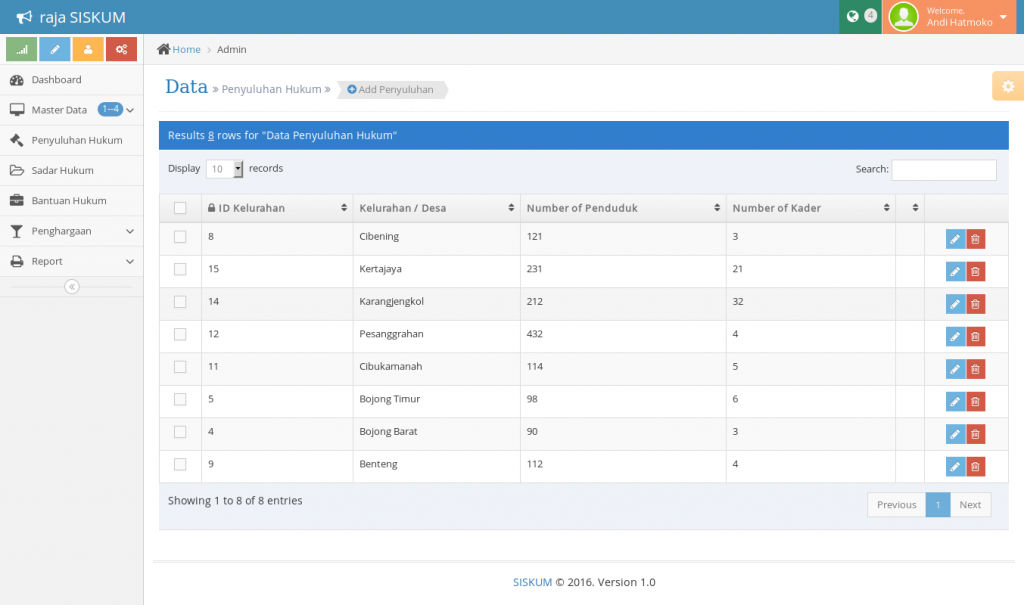The image size is (1024, 605).
Task: Tick the checkbox for Karangjengkol row
Action: click(180, 302)
